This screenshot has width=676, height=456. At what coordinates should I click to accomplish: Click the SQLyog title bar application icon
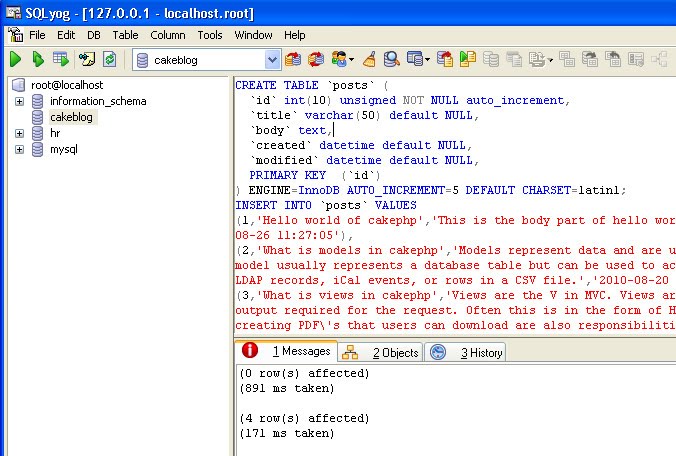pyautogui.click(x=13, y=12)
